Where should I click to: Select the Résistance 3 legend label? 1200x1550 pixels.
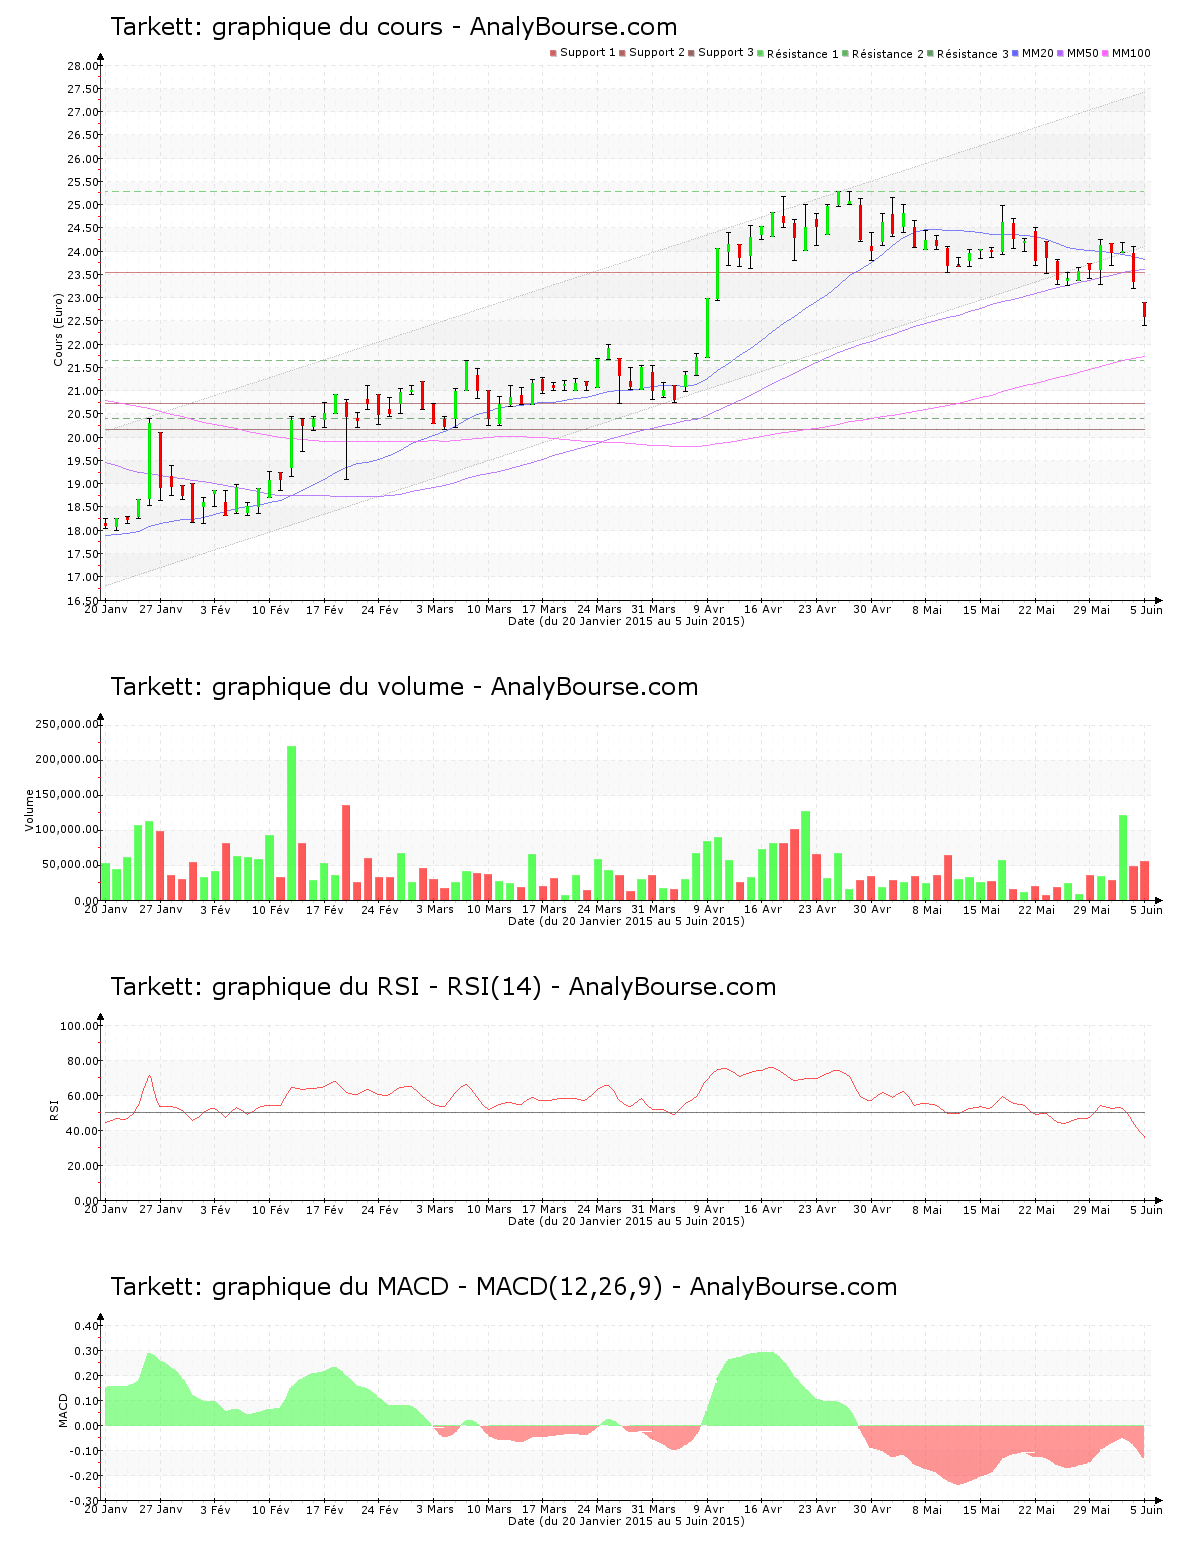click(973, 54)
